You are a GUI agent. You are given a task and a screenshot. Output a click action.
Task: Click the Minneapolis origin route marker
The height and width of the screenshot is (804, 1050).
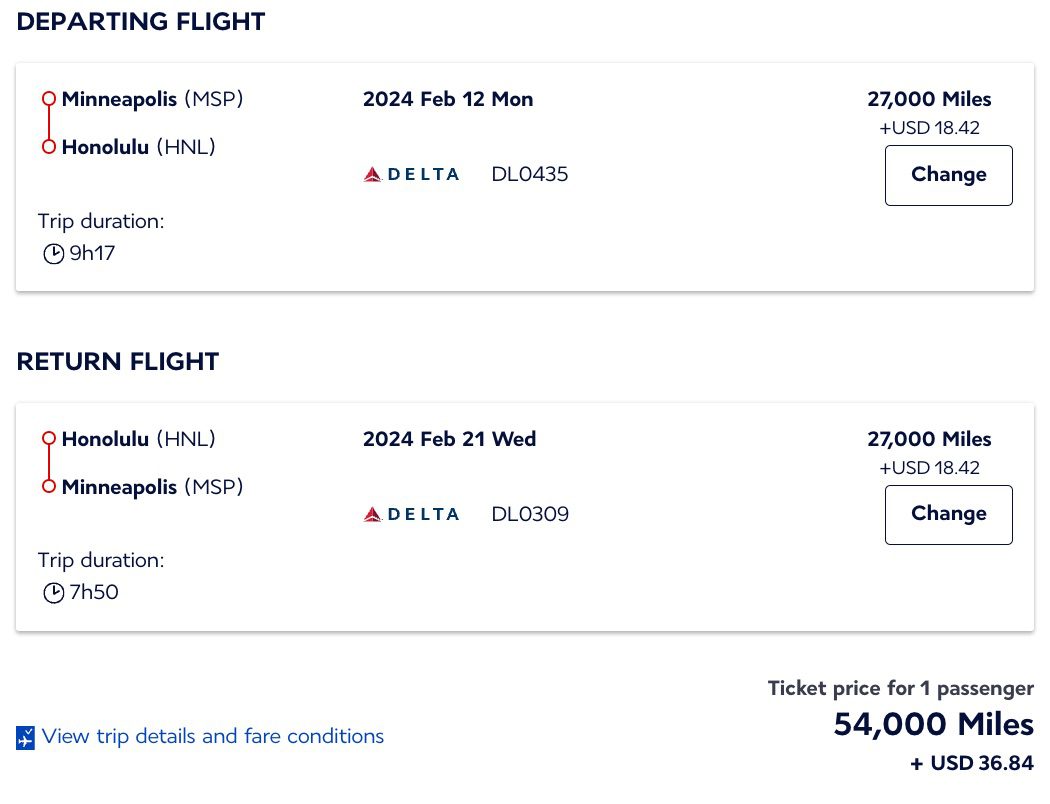[x=48, y=98]
